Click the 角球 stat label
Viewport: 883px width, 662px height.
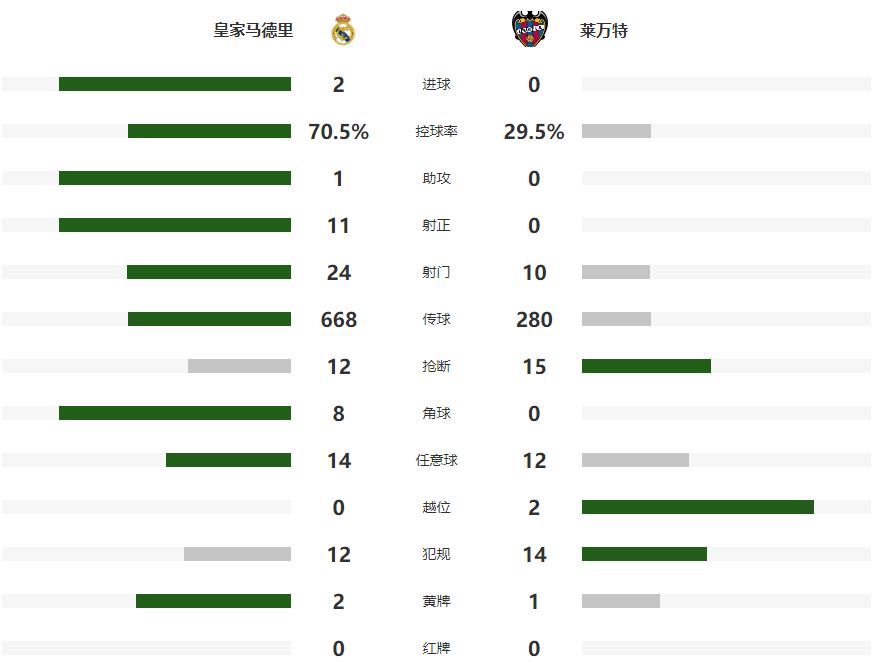tap(436, 413)
